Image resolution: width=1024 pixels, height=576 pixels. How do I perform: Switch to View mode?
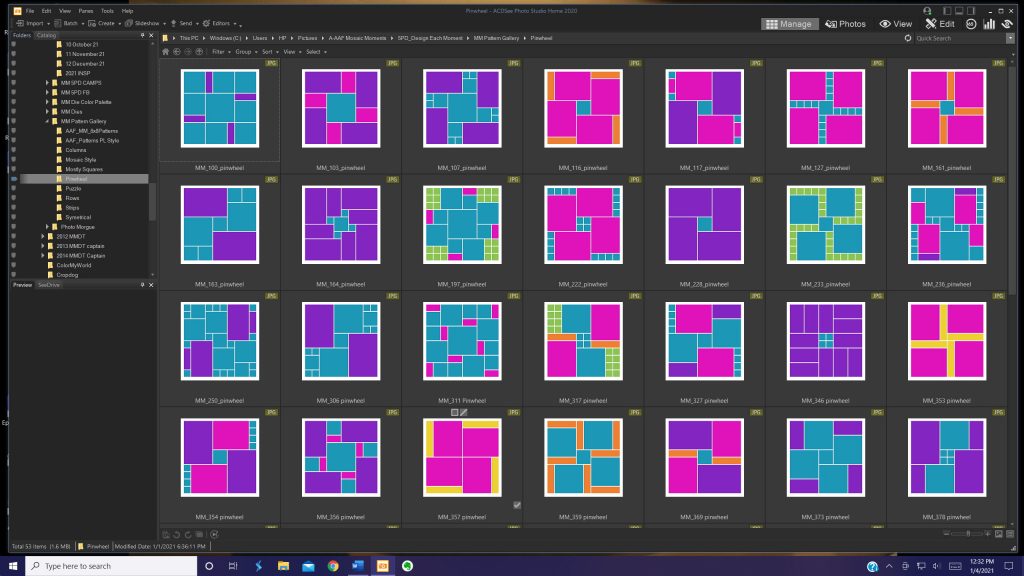[x=895, y=24]
